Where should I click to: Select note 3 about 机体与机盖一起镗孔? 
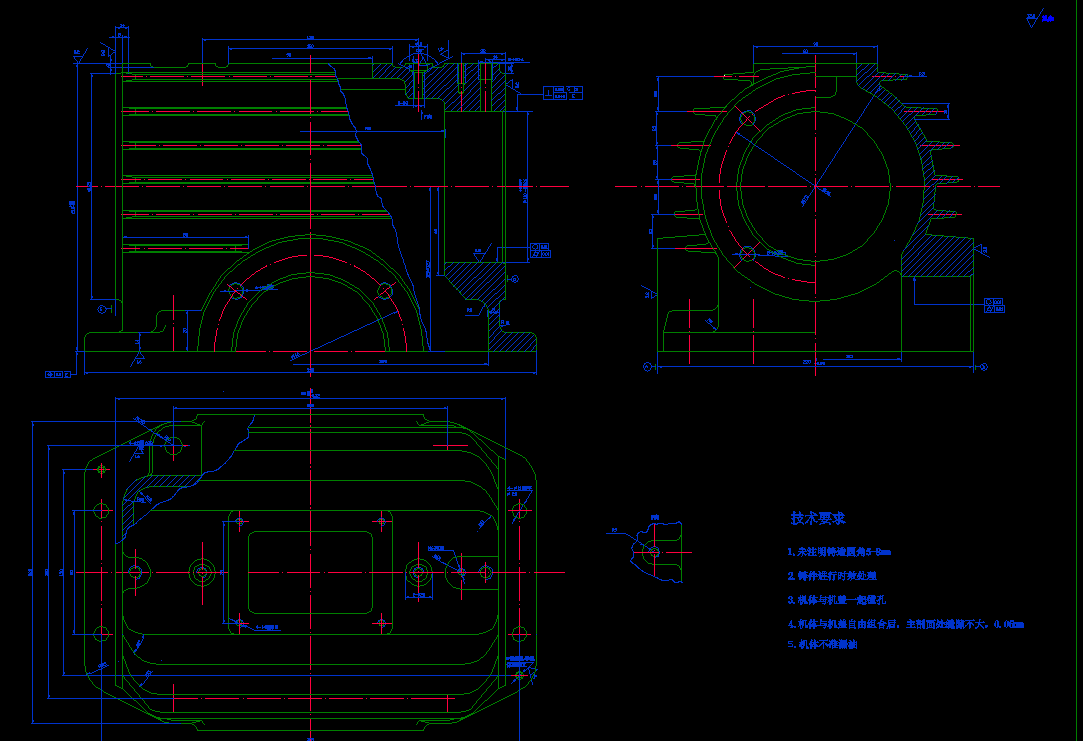(836, 599)
